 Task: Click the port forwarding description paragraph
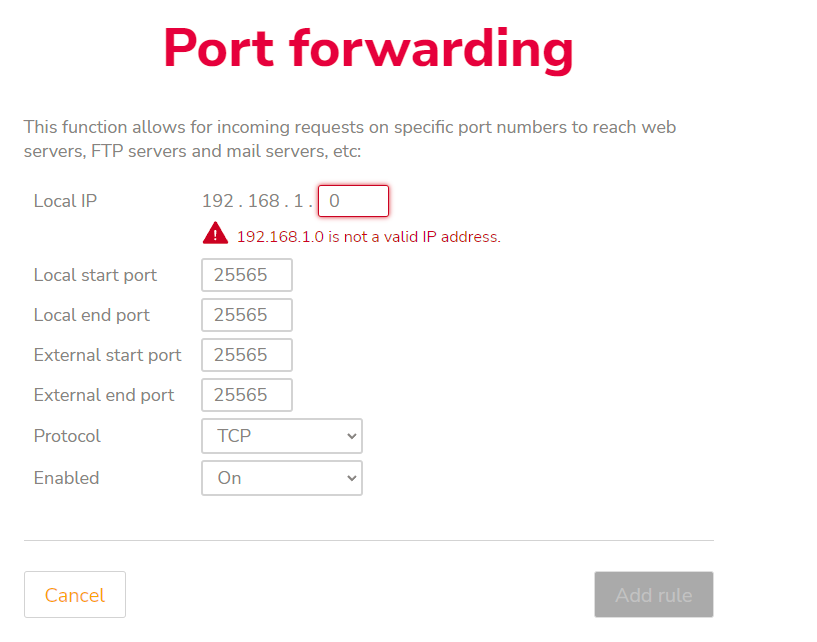point(350,138)
